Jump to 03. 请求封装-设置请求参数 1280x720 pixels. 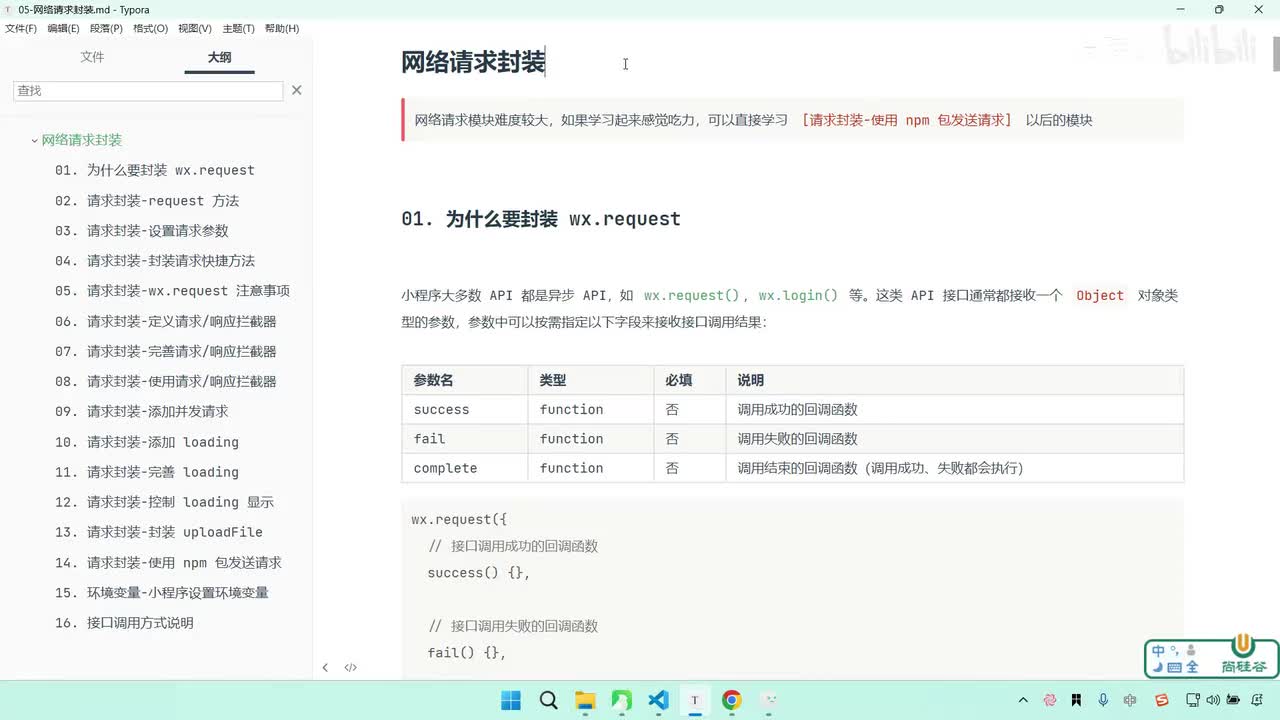[142, 231]
